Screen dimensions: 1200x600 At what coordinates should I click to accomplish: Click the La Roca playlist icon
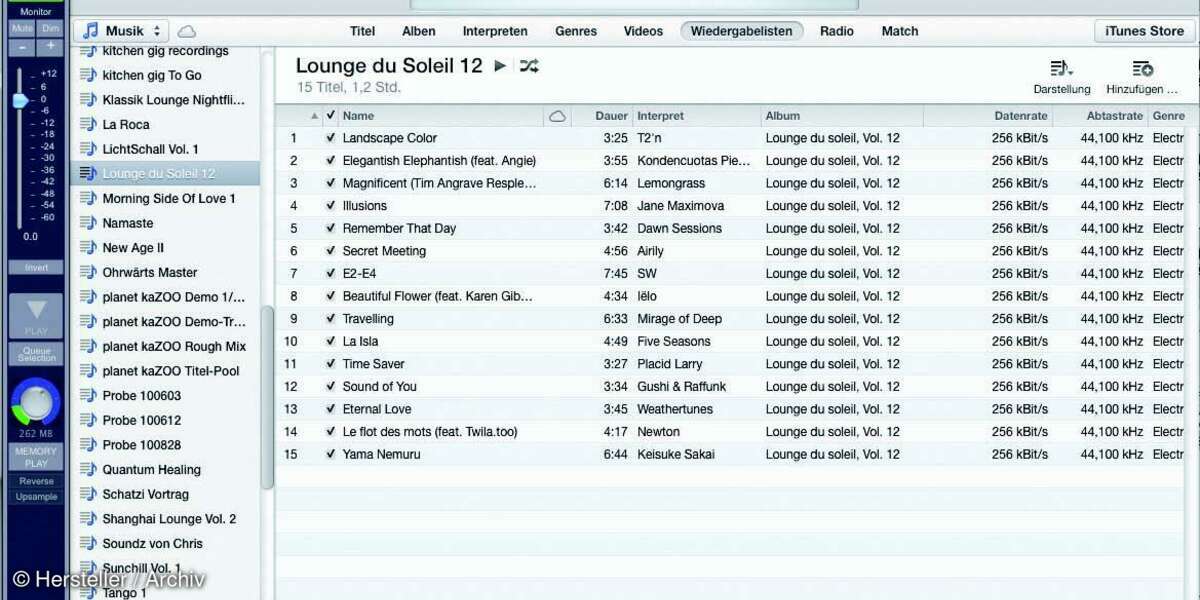(x=88, y=124)
